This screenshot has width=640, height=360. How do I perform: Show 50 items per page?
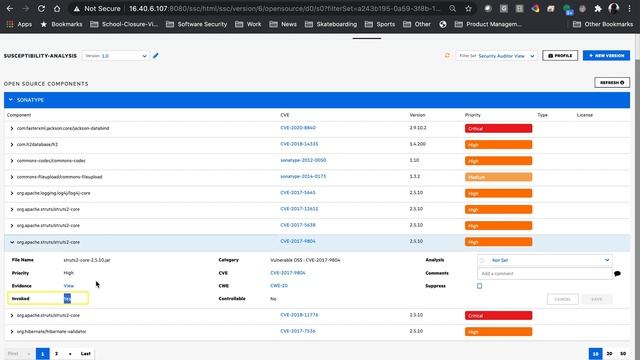pyautogui.click(x=623, y=353)
